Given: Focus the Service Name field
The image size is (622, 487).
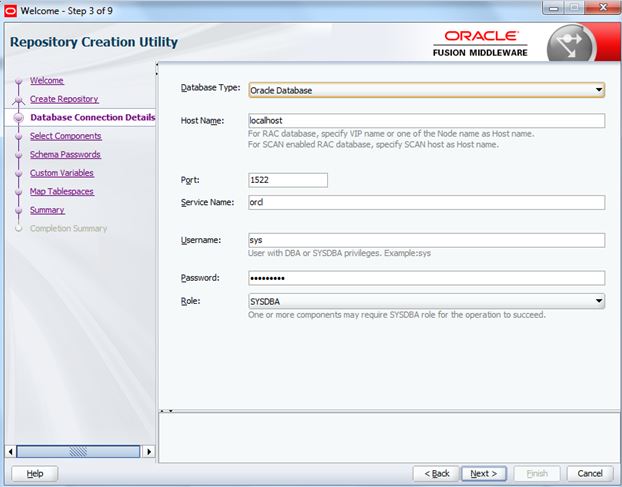Looking at the screenshot, I should coord(426,202).
